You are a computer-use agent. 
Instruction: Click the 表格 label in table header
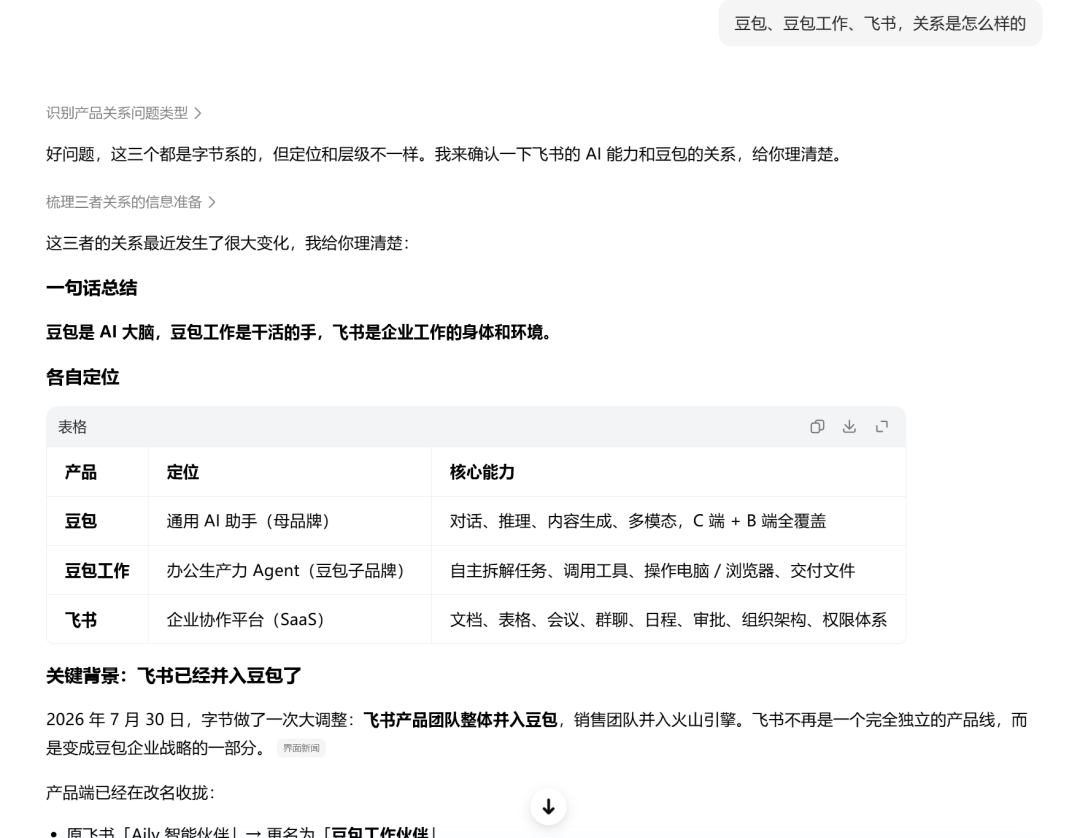point(72,427)
